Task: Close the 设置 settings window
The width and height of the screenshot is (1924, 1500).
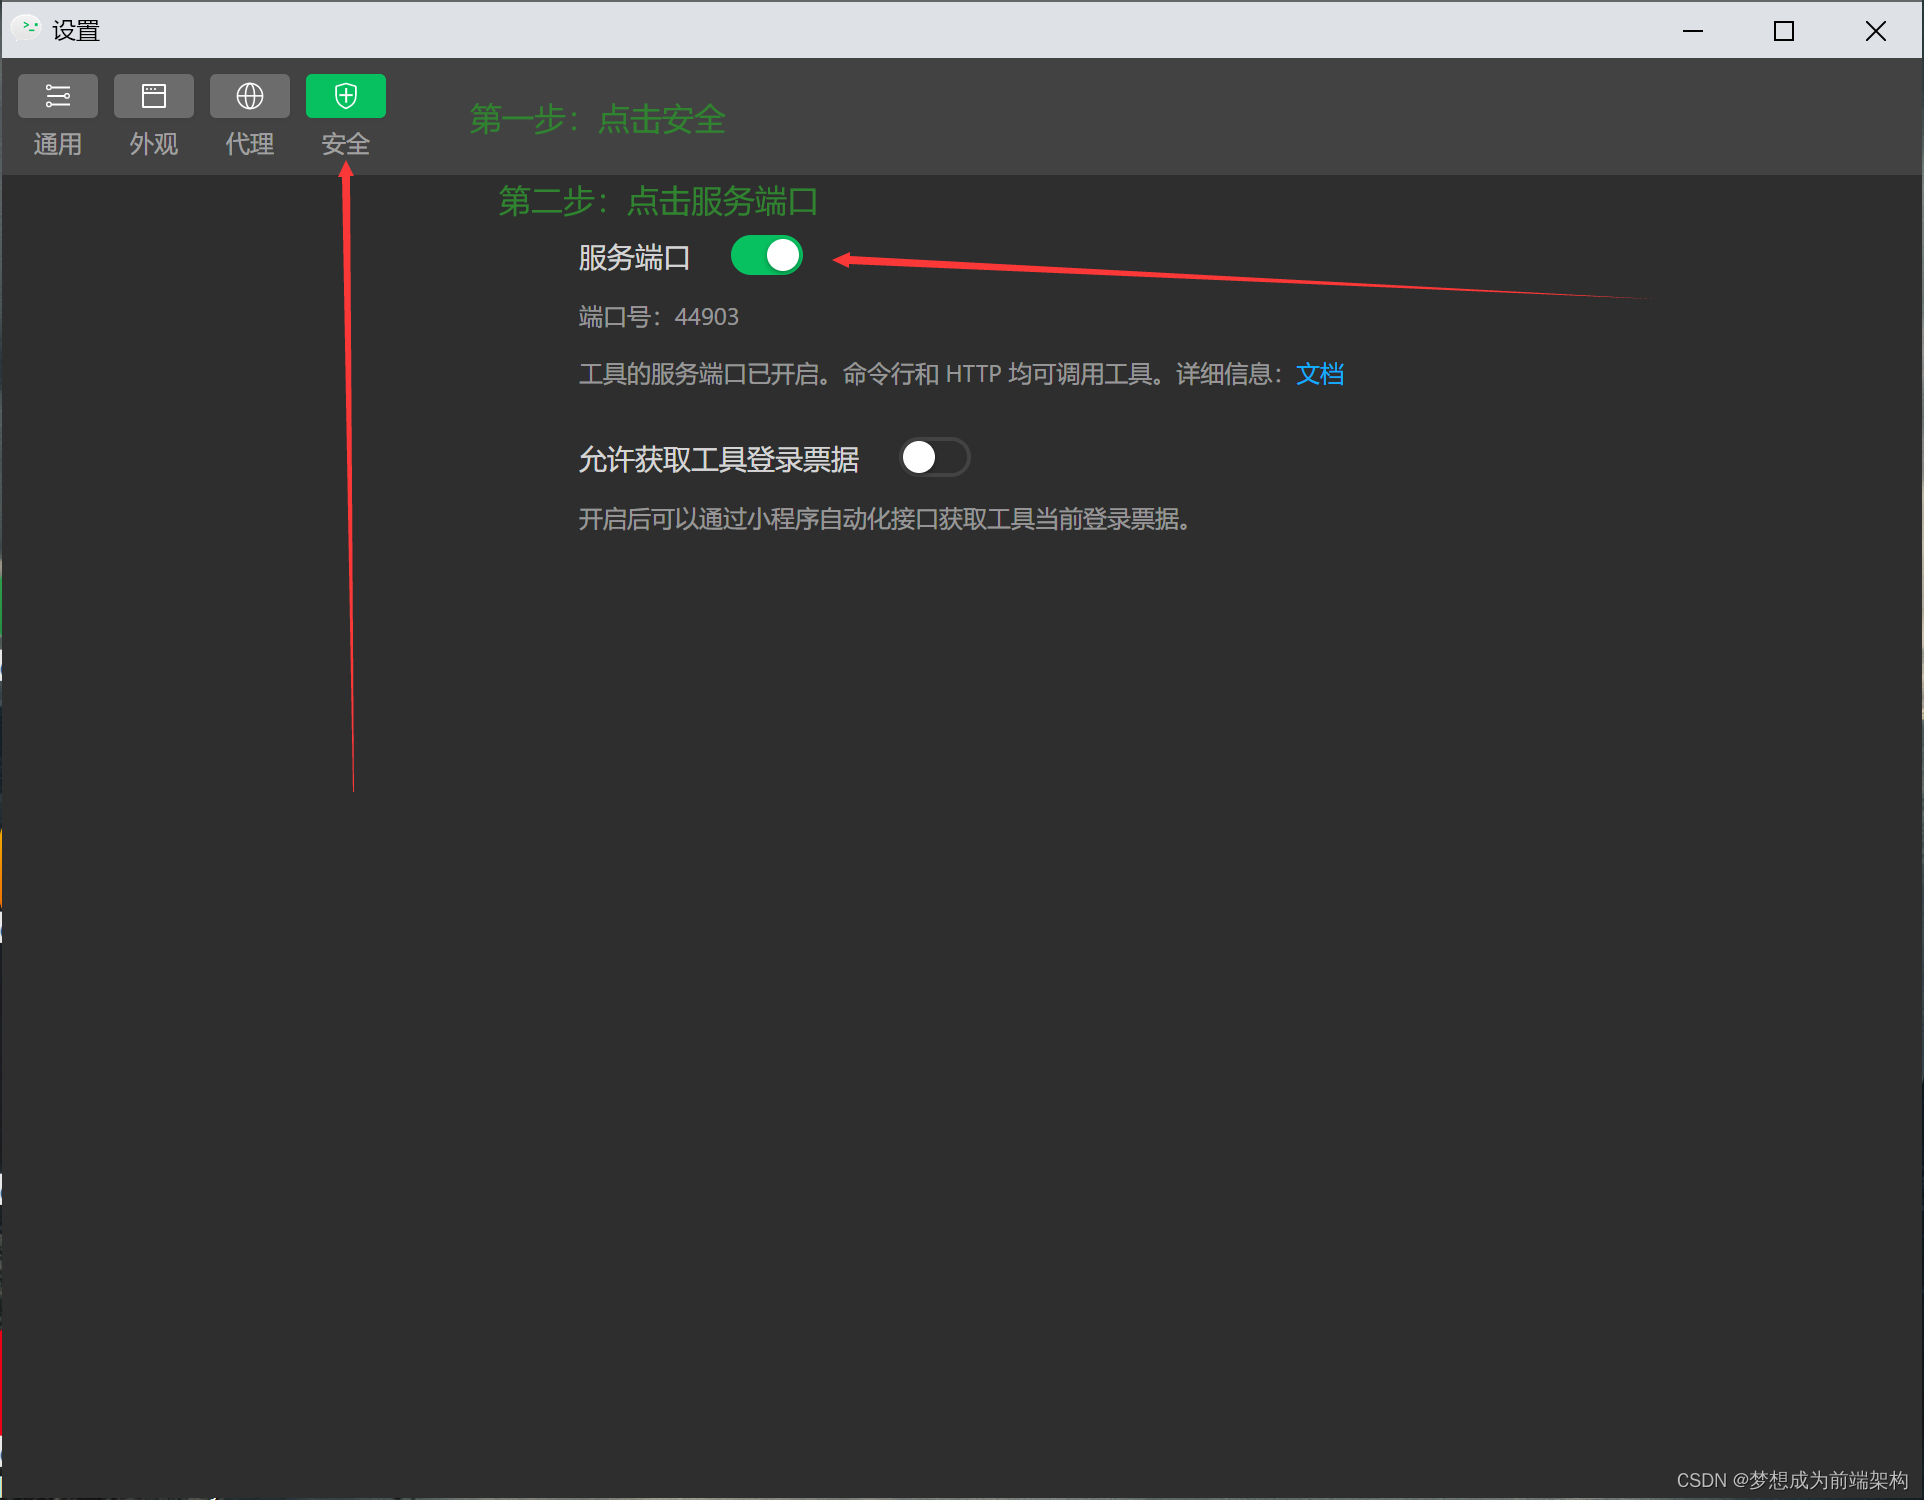Action: [1876, 31]
